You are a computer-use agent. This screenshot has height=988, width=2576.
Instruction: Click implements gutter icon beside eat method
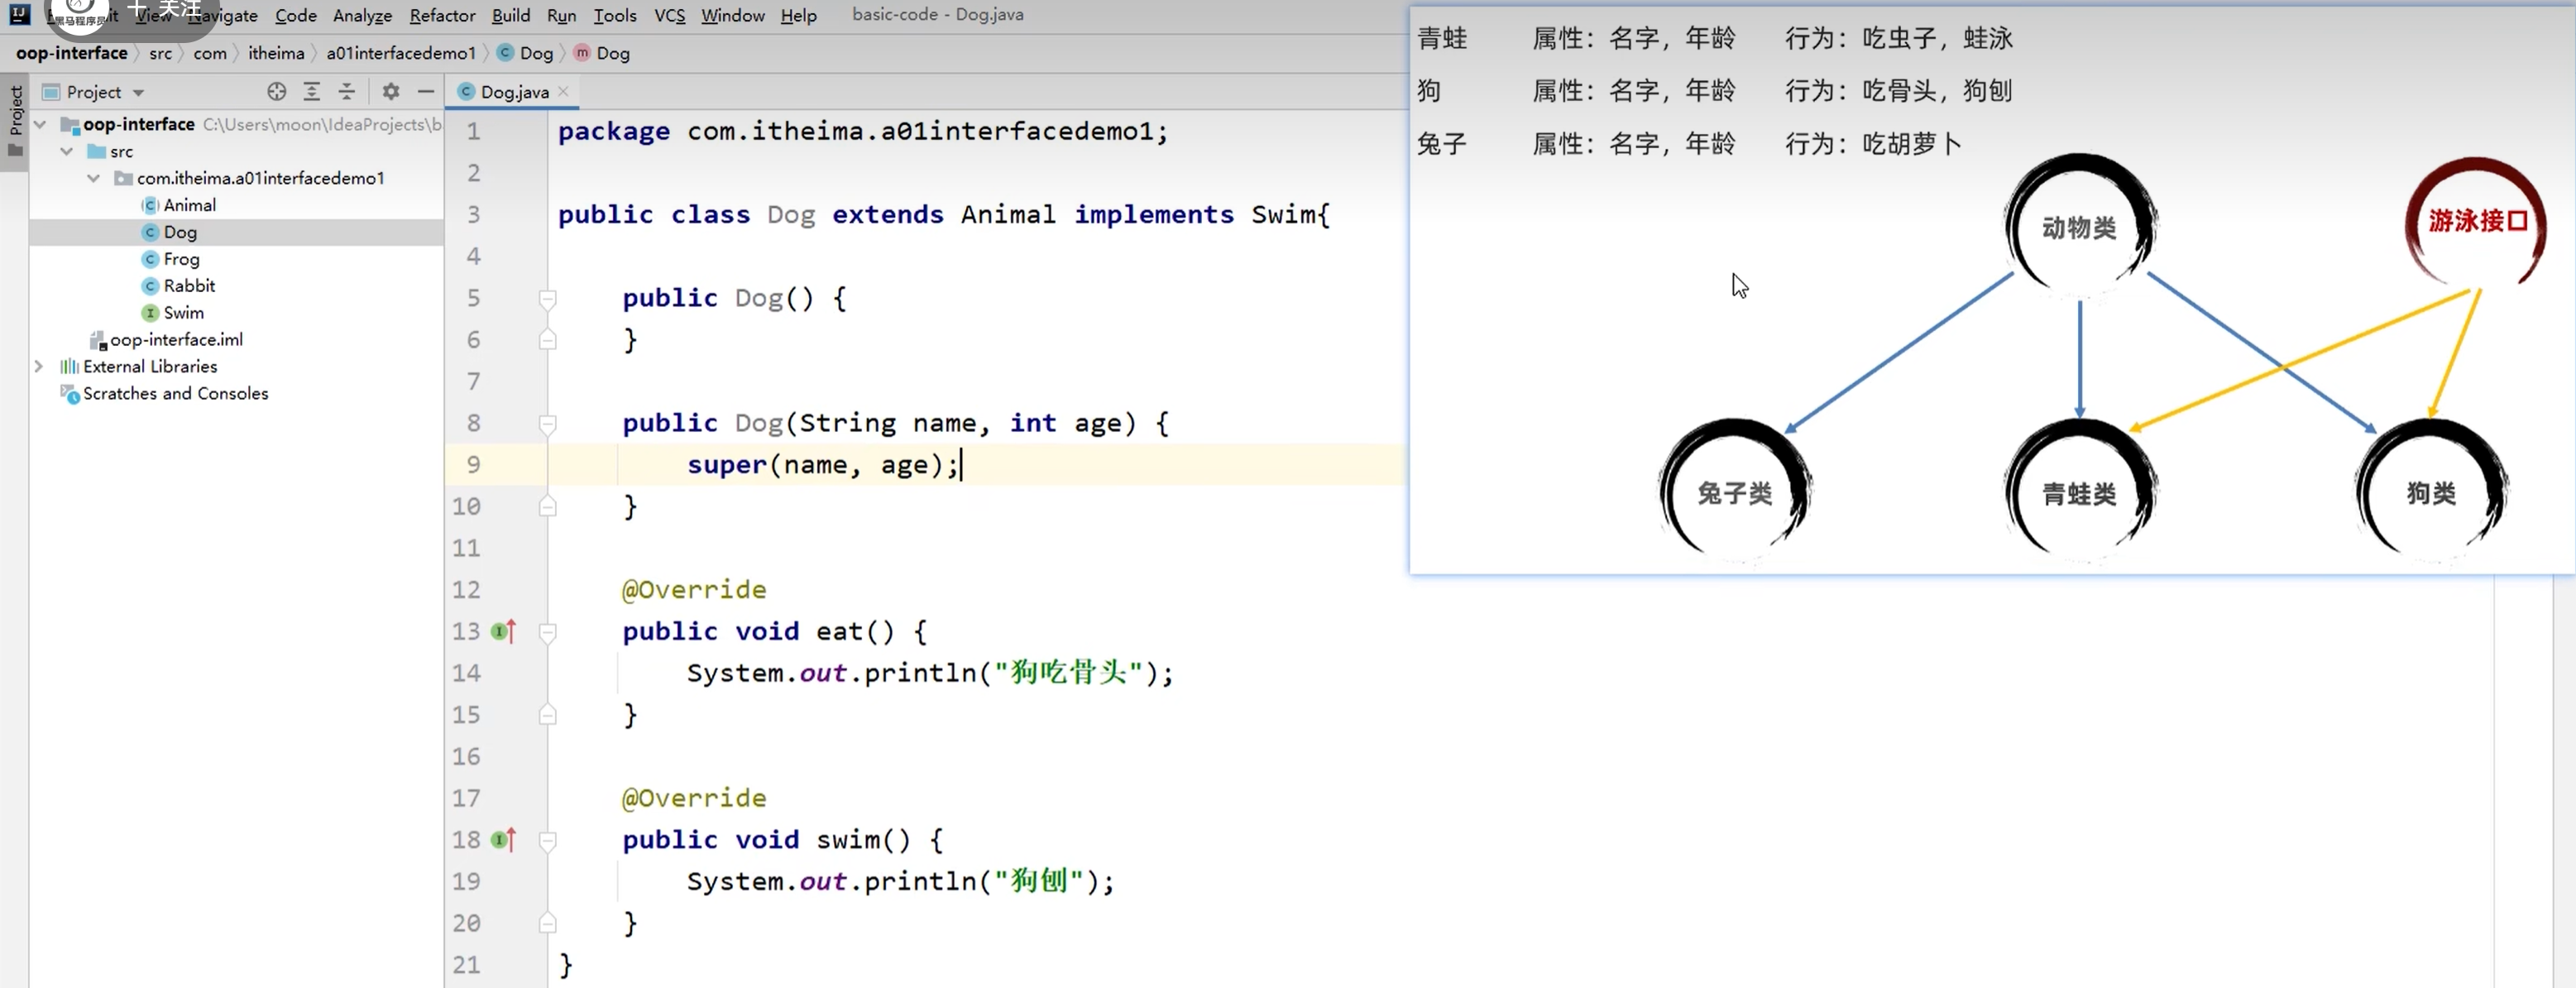click(503, 631)
